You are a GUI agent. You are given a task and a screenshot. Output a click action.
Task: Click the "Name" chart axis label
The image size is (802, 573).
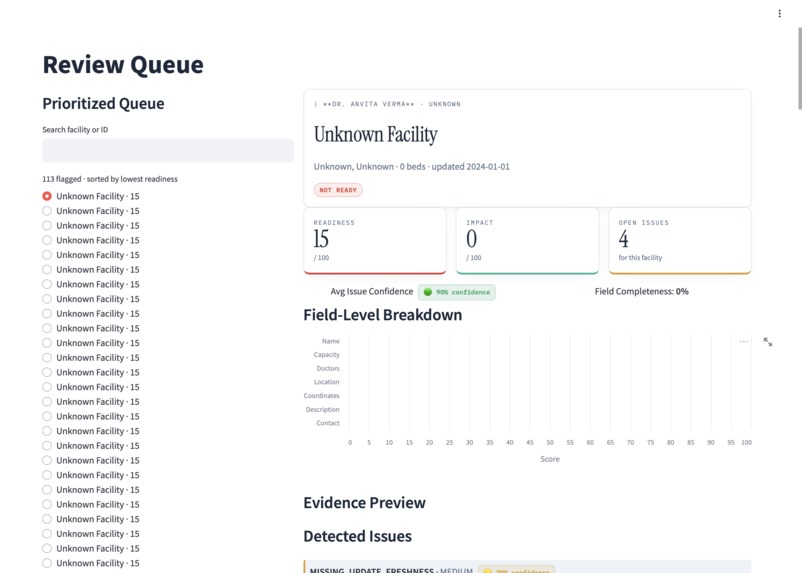tap(331, 341)
